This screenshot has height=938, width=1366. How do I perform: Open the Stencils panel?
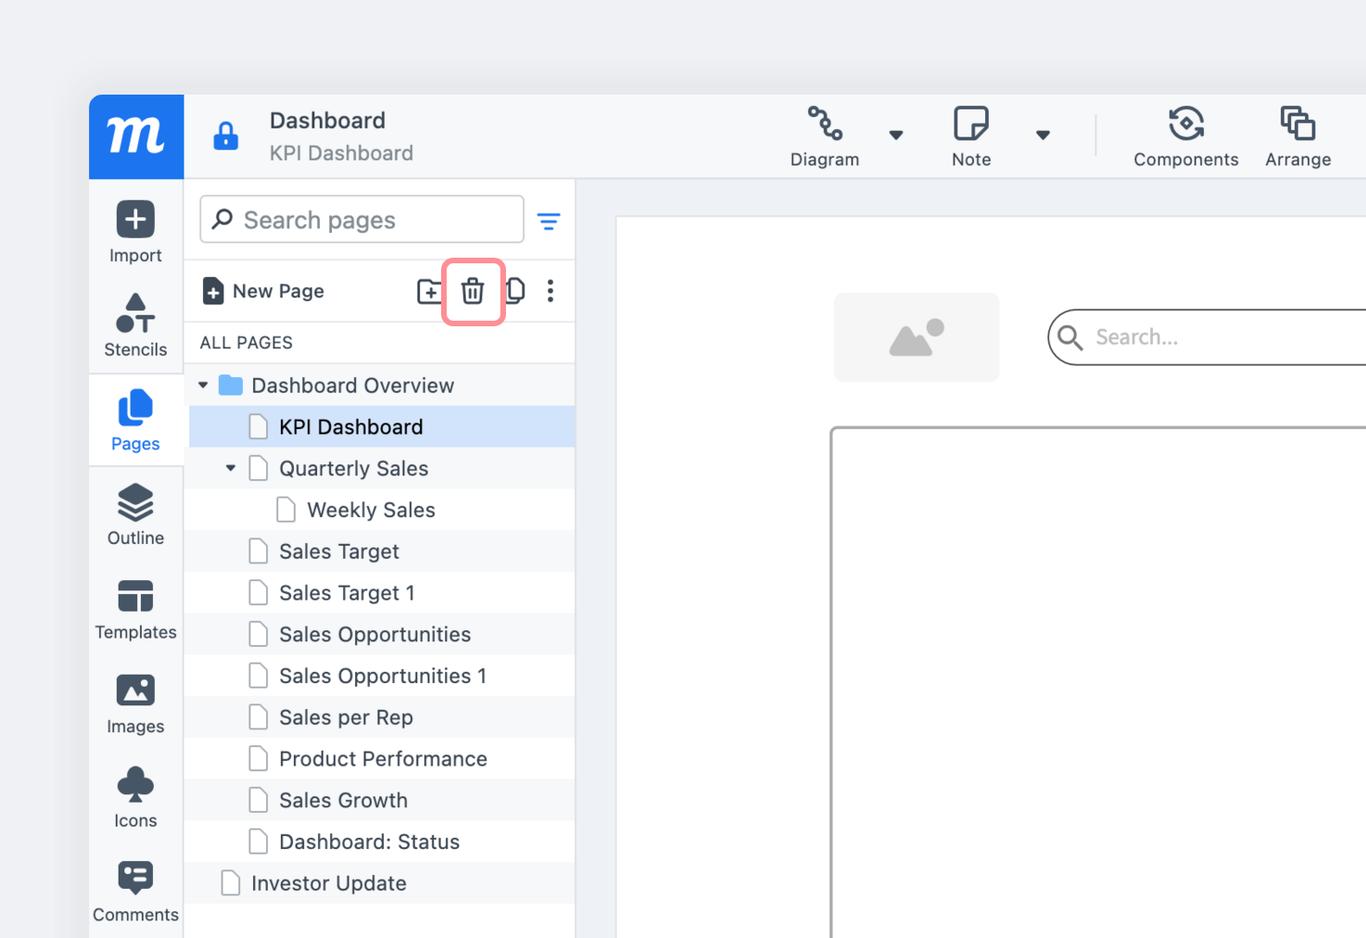[x=136, y=326]
